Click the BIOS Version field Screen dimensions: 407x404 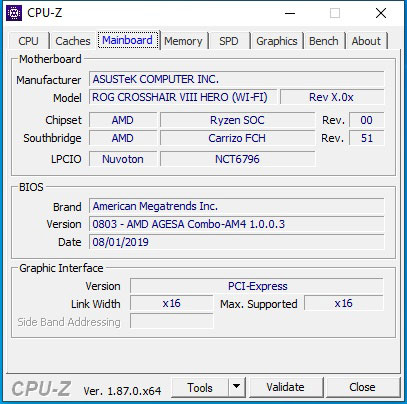click(237, 224)
